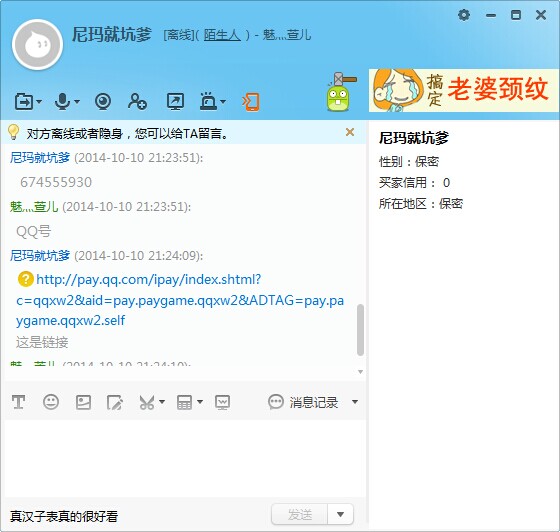Screen dimensions: 560x532
Task: Maximize the chat window
Action: (x=516, y=15)
